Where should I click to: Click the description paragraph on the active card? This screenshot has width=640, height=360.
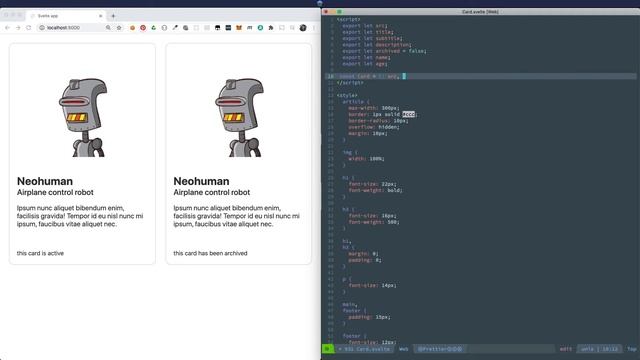coord(80,216)
